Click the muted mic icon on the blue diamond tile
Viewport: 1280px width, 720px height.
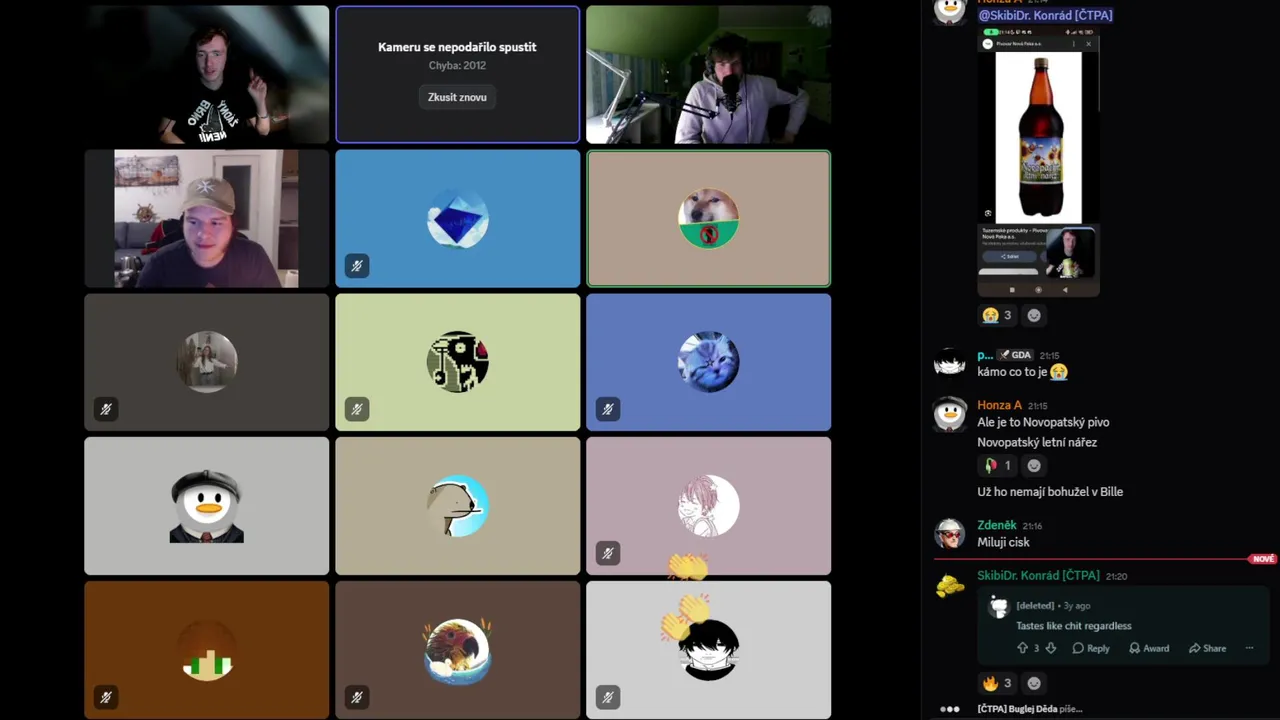tap(357, 265)
